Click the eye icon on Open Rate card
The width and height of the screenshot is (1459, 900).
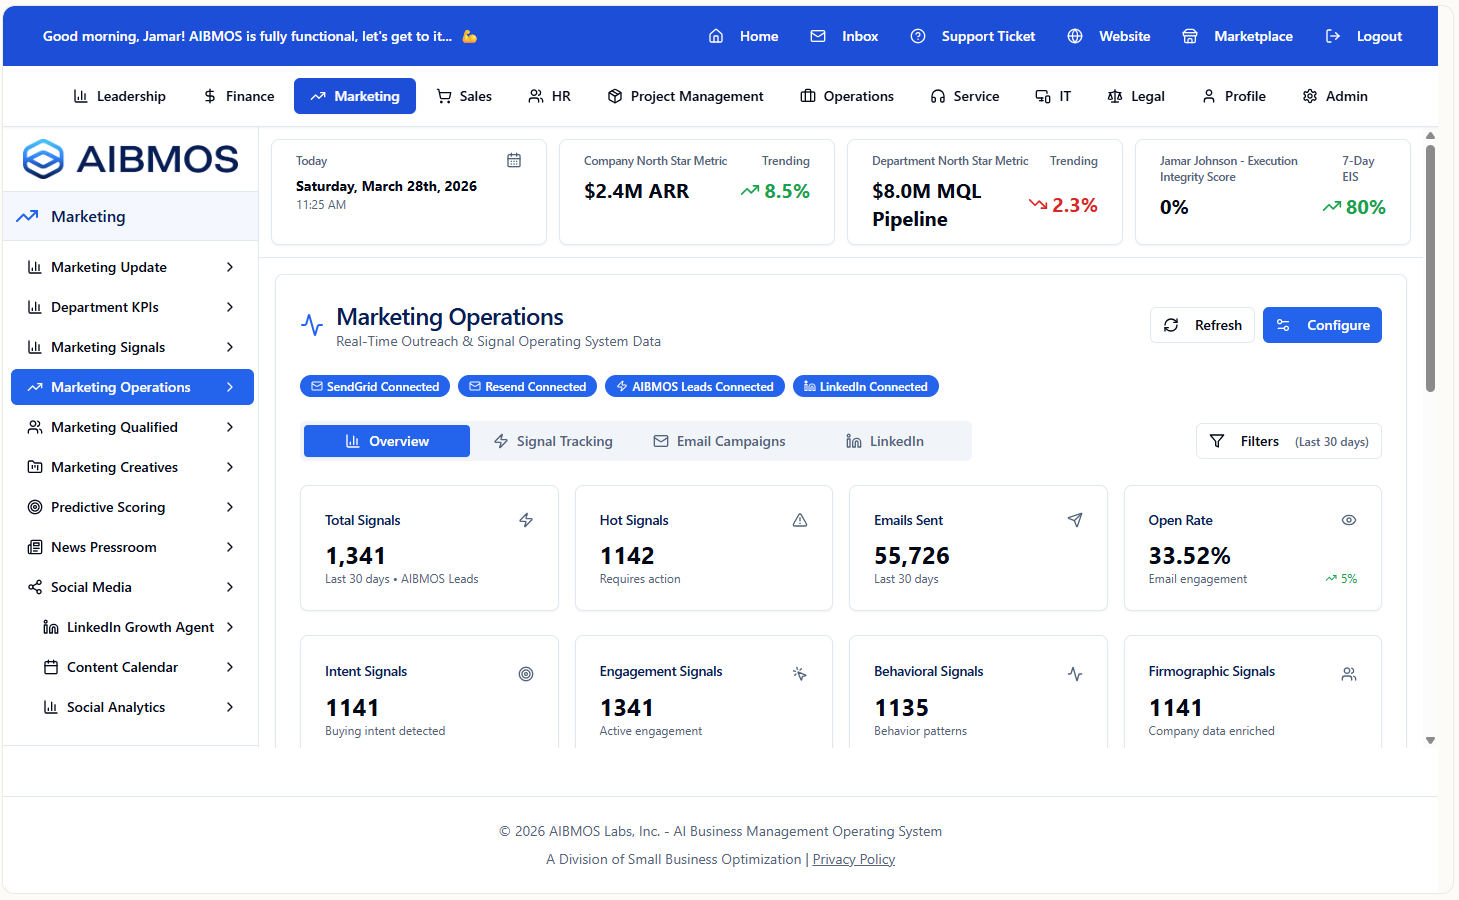(x=1349, y=520)
